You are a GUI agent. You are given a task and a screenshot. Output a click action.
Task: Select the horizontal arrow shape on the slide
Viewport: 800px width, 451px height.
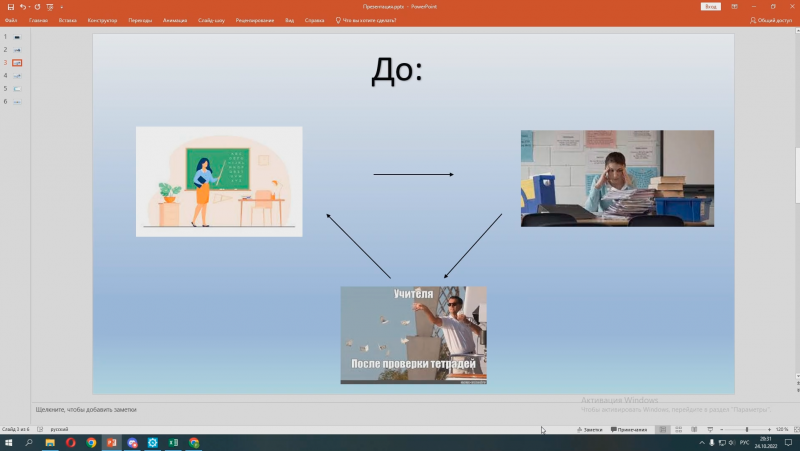point(413,174)
